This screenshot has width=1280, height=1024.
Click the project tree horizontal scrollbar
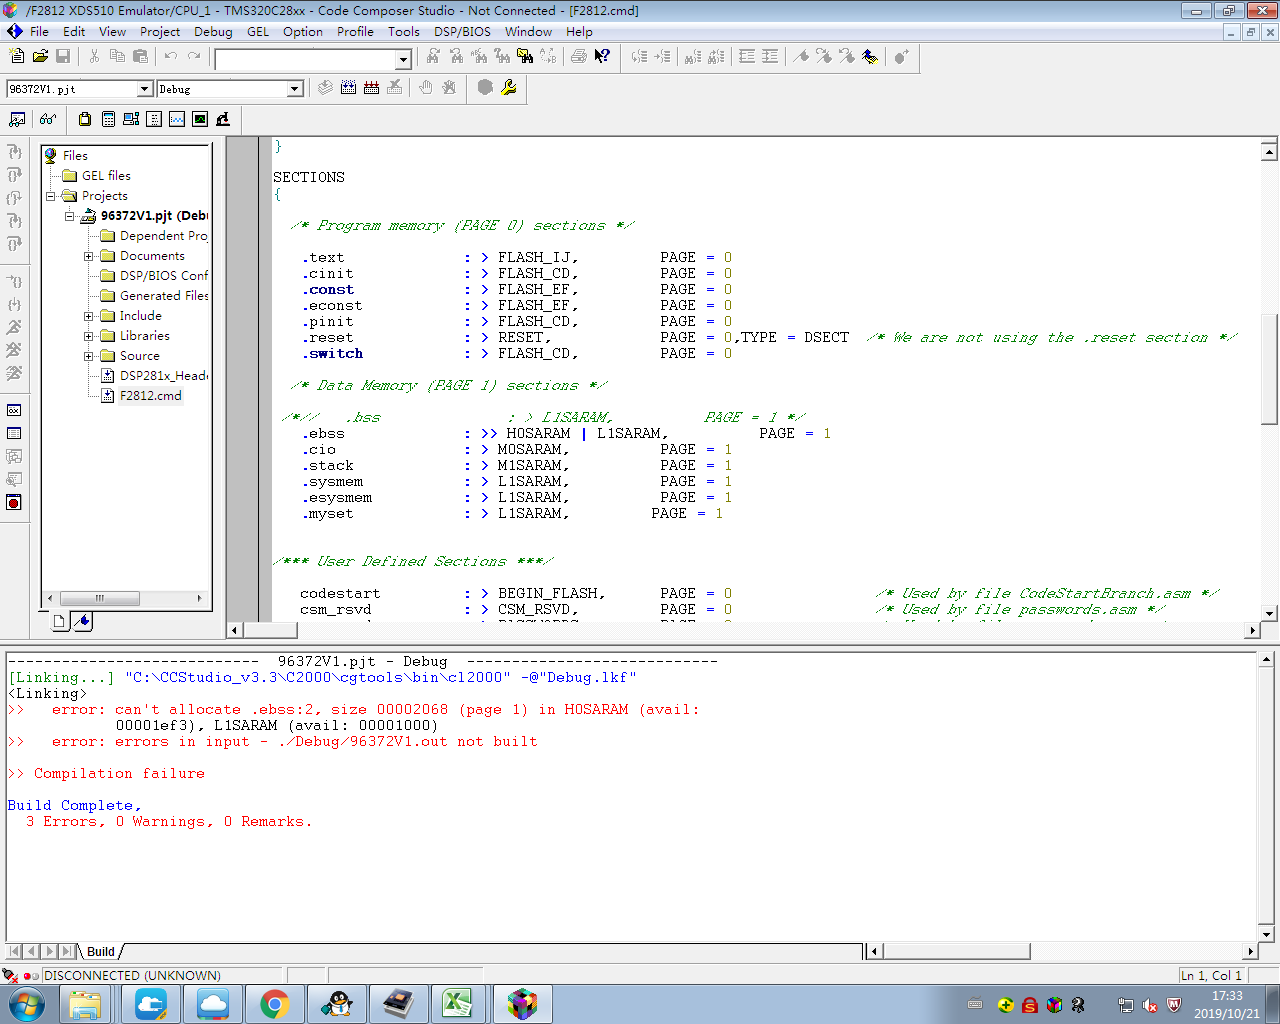coord(125,598)
